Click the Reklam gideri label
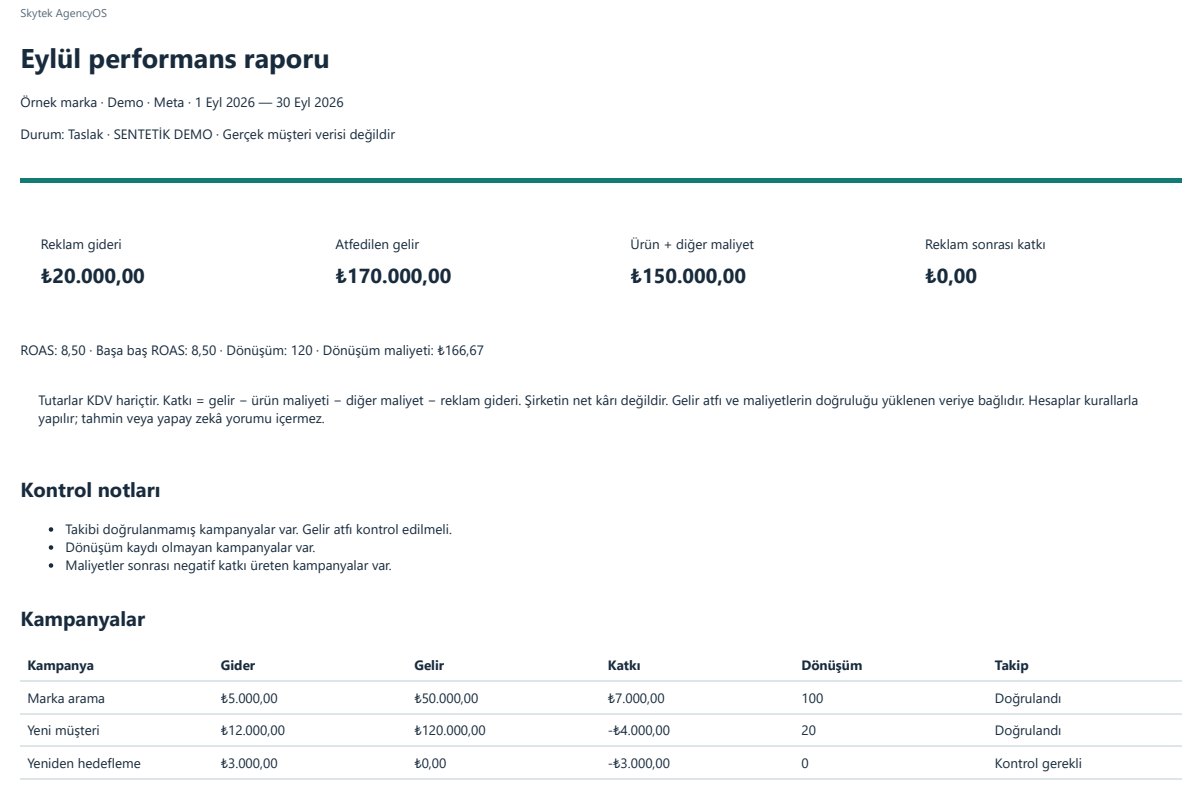 point(82,244)
